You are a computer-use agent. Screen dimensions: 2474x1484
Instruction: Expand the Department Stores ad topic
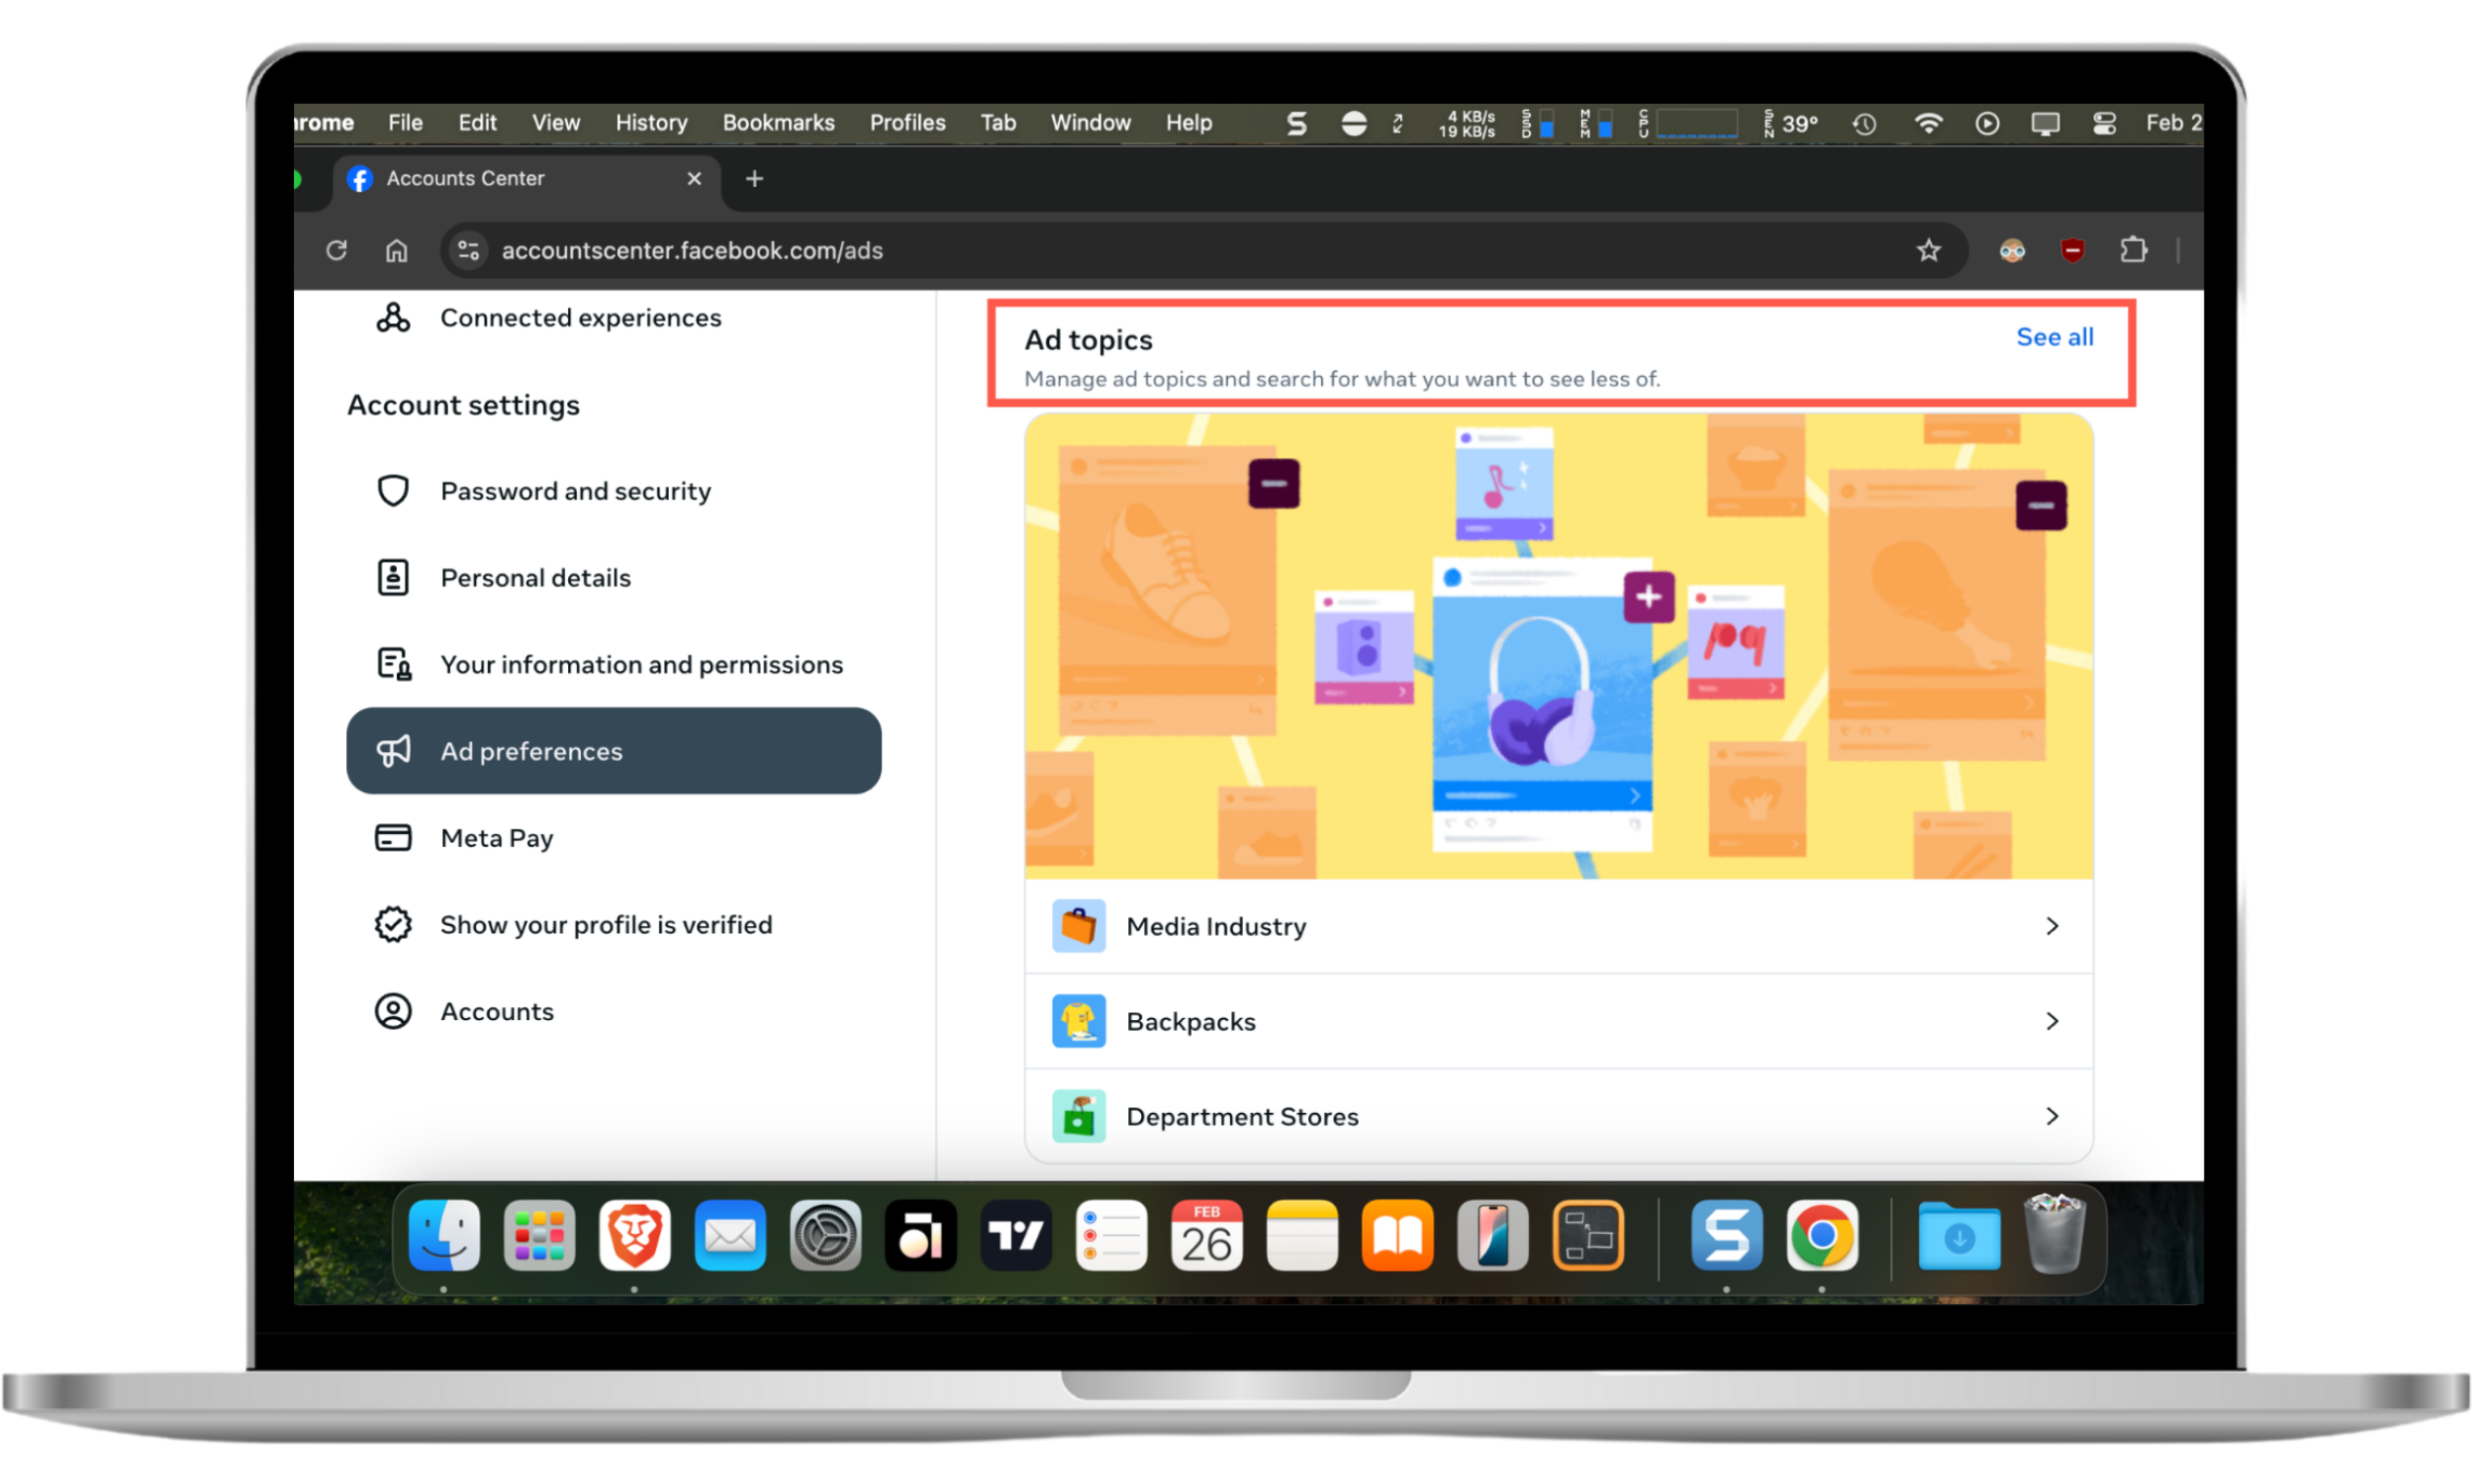point(1558,1117)
